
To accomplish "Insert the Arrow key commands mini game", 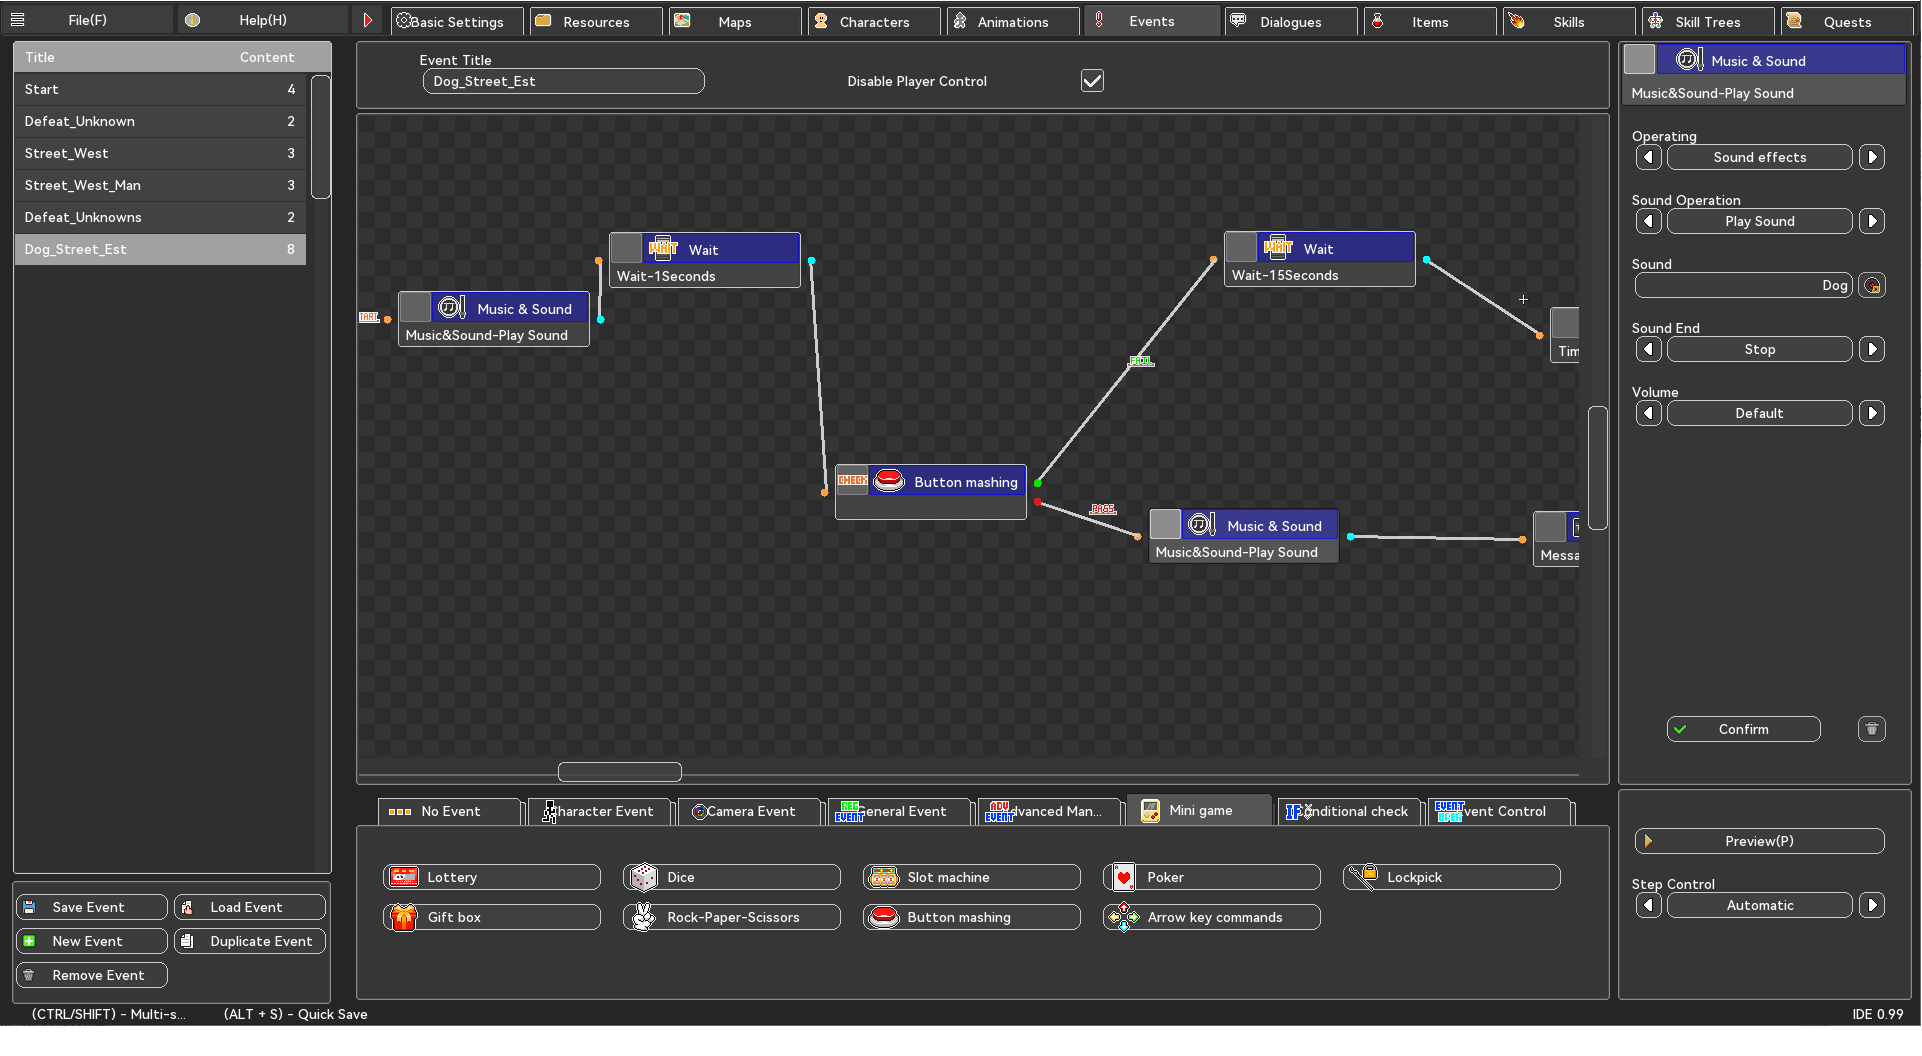I will pyautogui.click(x=1211, y=917).
